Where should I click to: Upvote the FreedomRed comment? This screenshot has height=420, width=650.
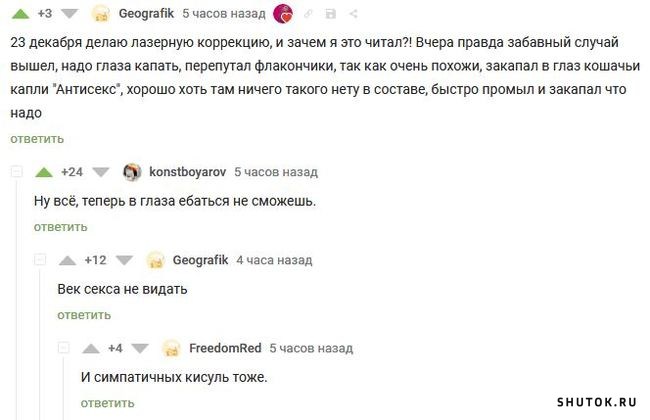[92, 348]
